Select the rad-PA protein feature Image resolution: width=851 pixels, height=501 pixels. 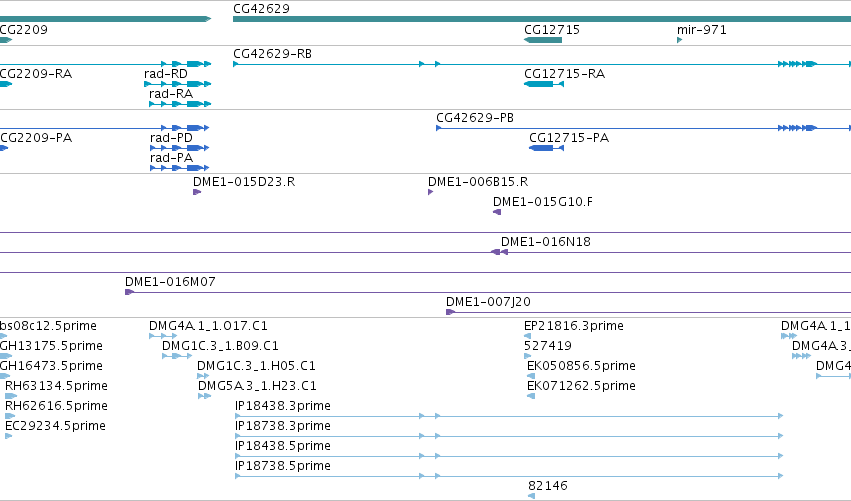click(x=180, y=168)
